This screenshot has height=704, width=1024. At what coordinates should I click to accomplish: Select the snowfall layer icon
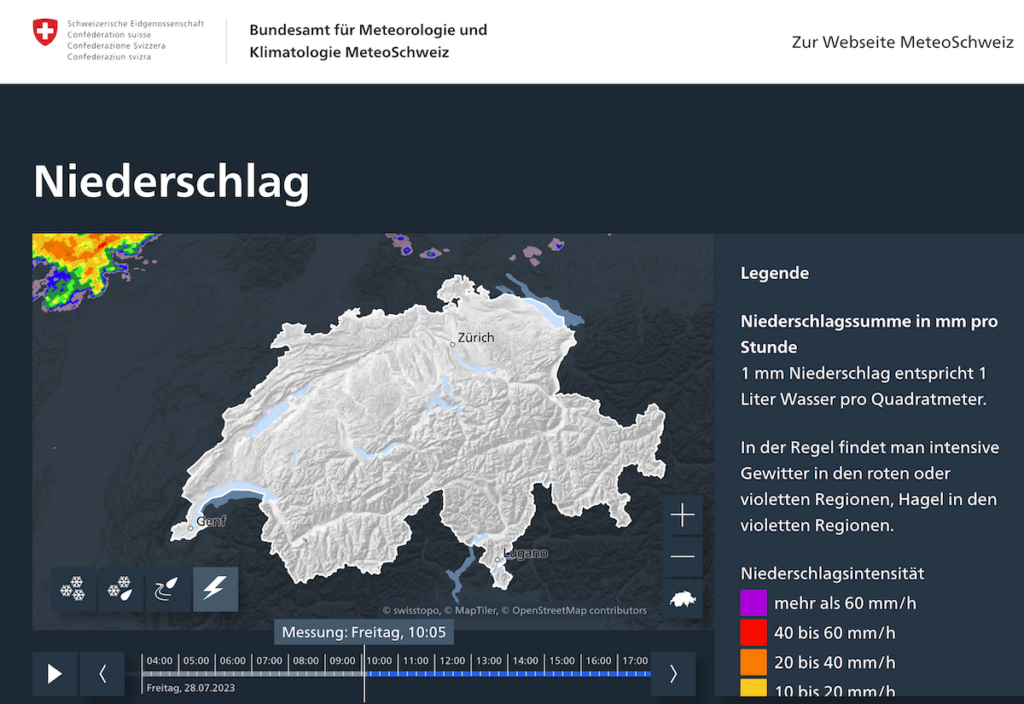74,589
